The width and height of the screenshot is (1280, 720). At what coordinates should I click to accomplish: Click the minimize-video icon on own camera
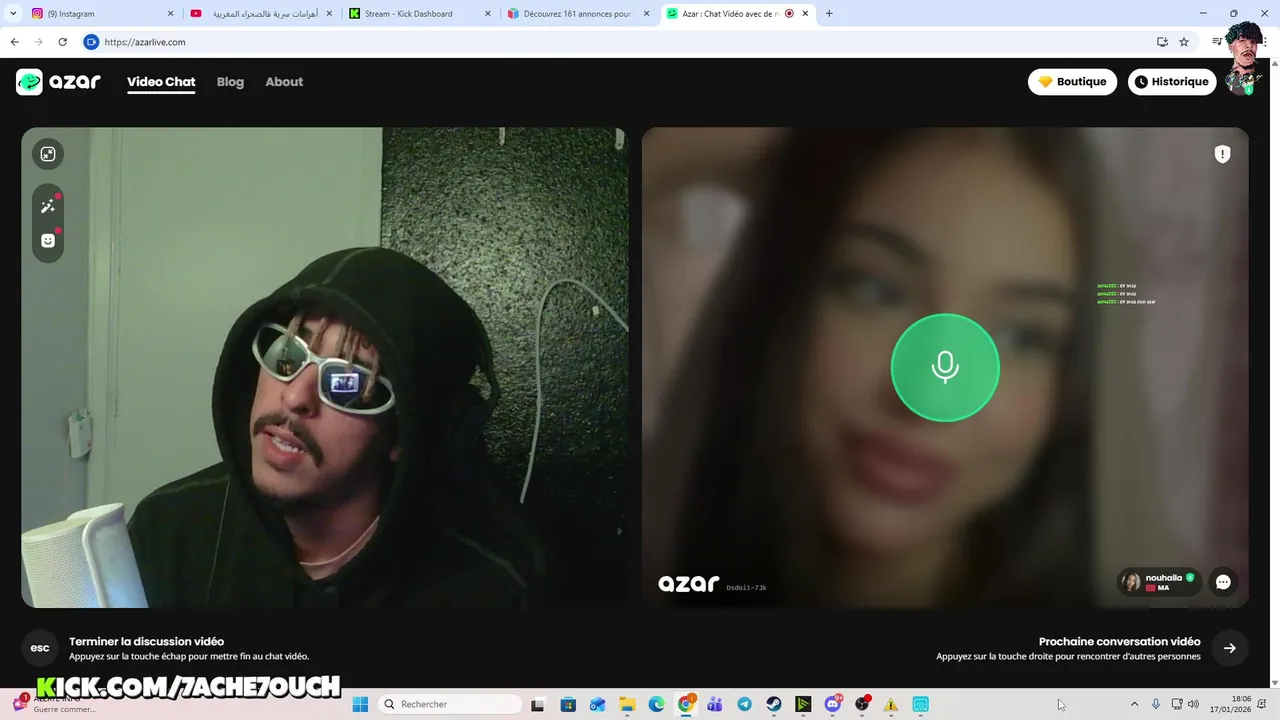tap(48, 154)
